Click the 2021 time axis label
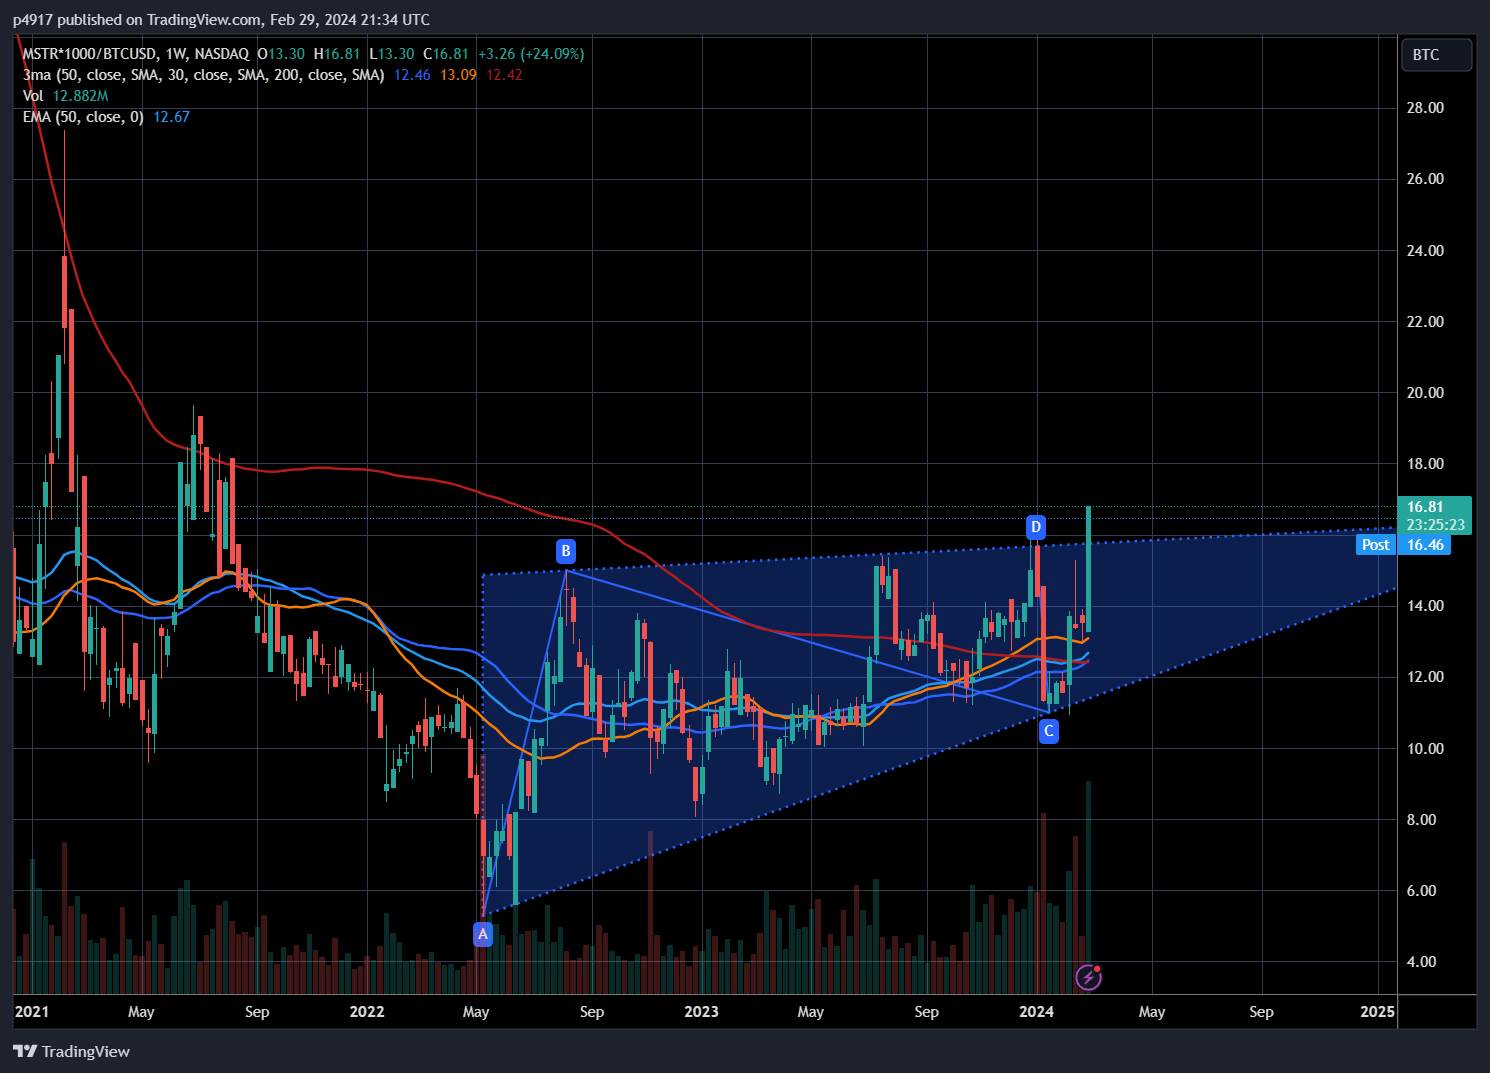 click(31, 1011)
